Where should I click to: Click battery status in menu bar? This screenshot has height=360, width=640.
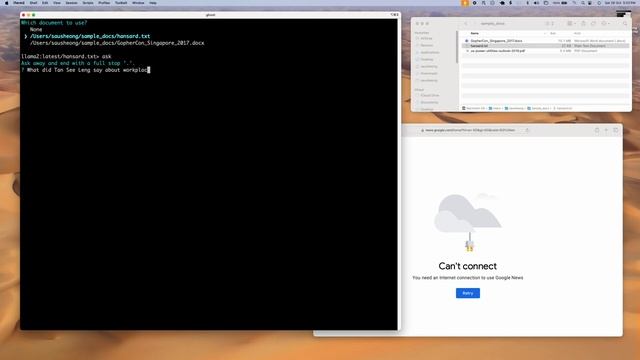560,3
